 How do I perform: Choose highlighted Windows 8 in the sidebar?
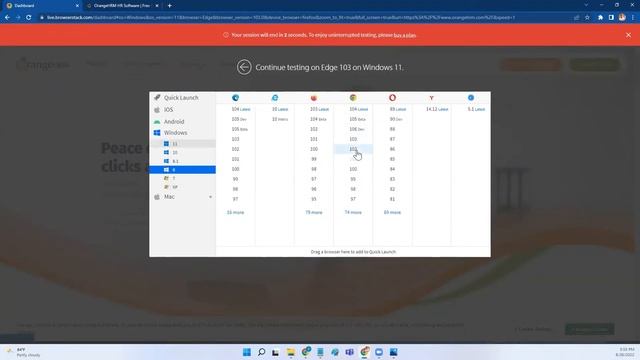(182, 170)
